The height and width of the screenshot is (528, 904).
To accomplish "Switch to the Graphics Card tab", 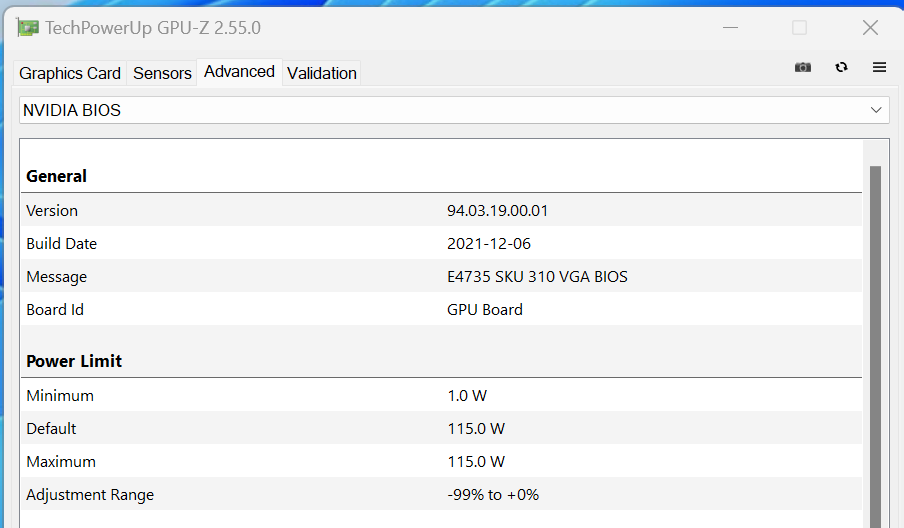I will (x=70, y=73).
